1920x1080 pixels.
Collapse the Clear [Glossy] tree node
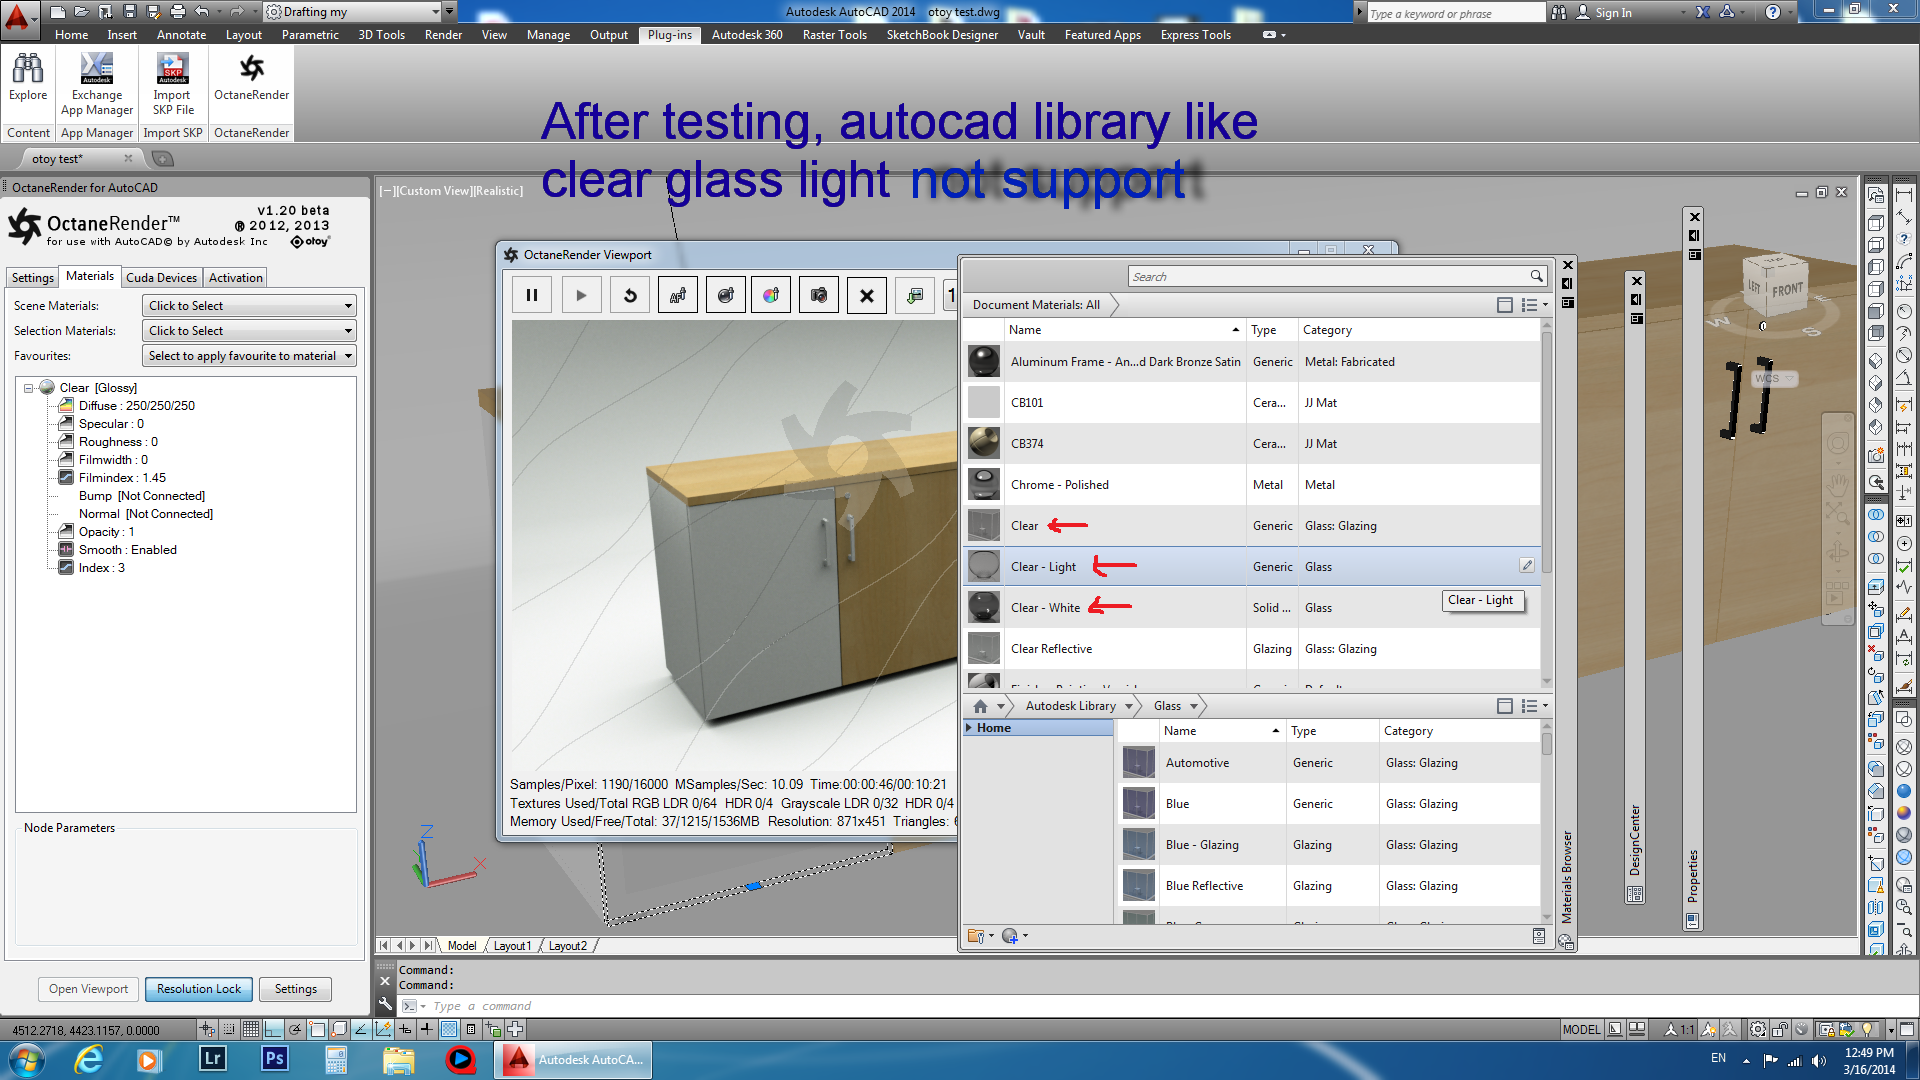pos(29,388)
